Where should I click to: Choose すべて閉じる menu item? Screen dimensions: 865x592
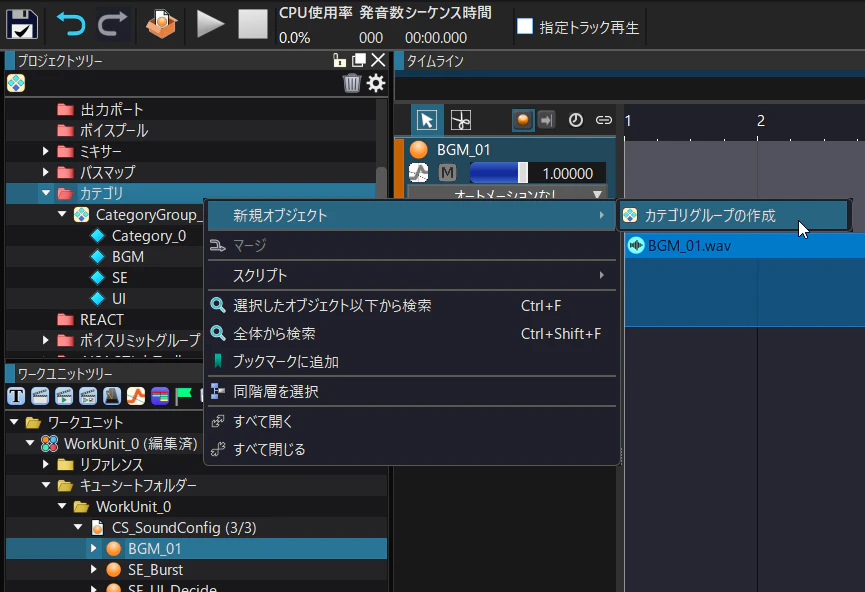[x=412, y=450]
